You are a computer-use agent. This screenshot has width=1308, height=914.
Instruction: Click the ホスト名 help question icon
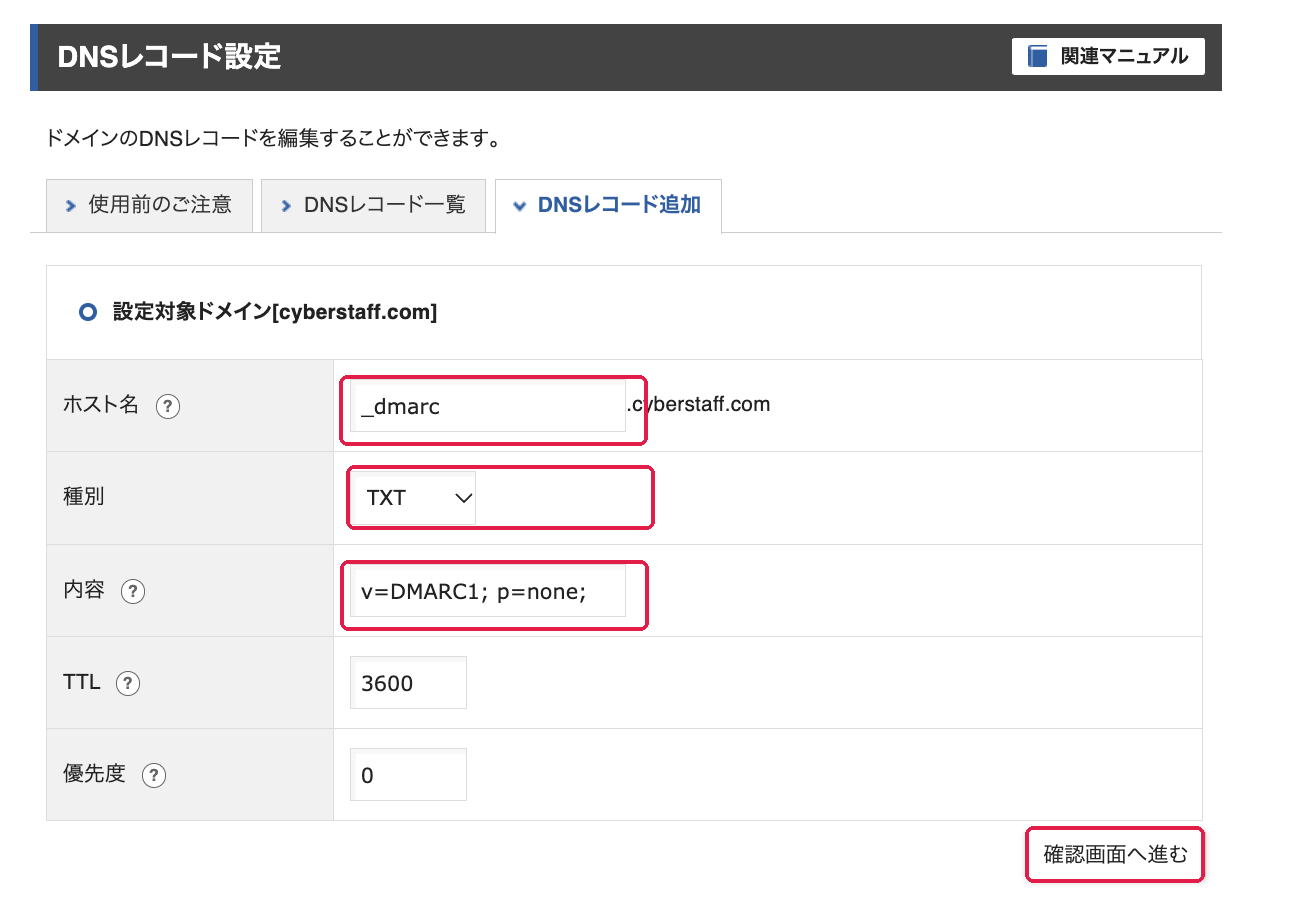[x=168, y=407]
